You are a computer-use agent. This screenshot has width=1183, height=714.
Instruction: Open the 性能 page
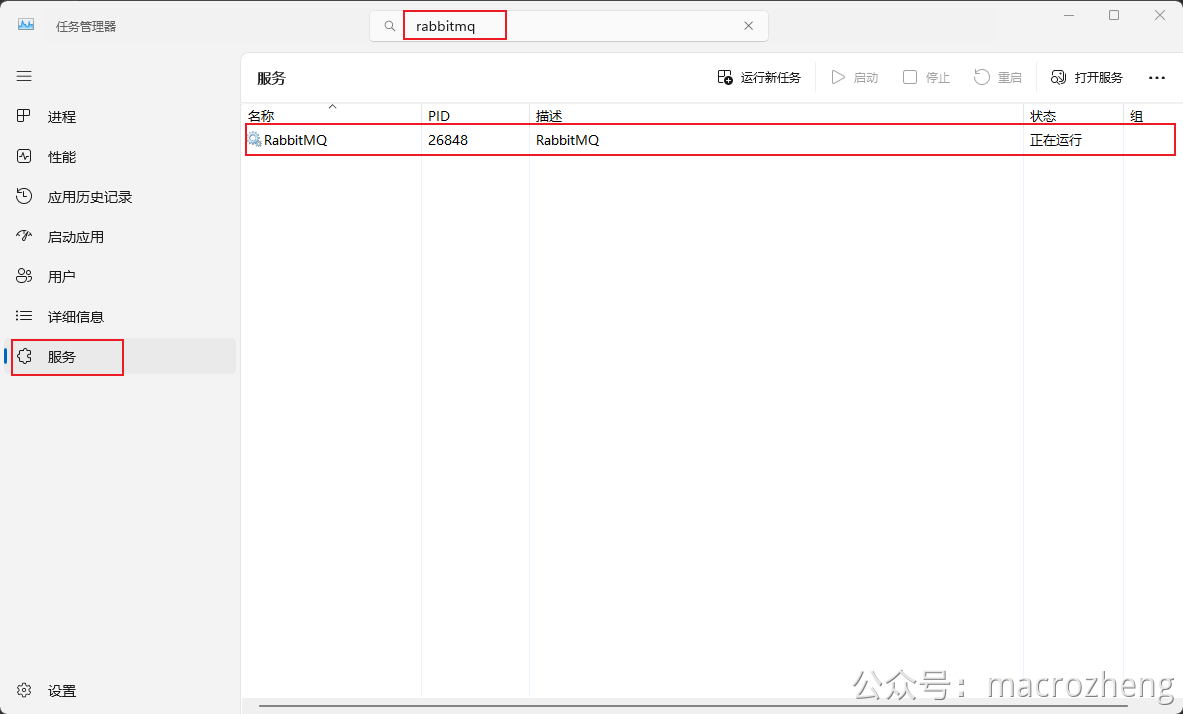click(x=121, y=157)
